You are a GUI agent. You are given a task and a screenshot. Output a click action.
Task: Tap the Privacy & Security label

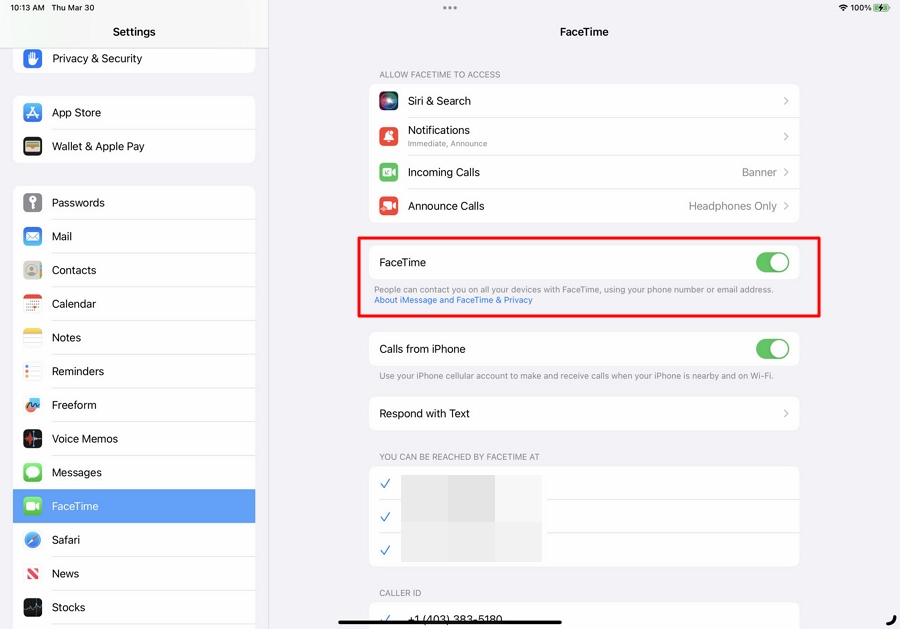coord(97,59)
